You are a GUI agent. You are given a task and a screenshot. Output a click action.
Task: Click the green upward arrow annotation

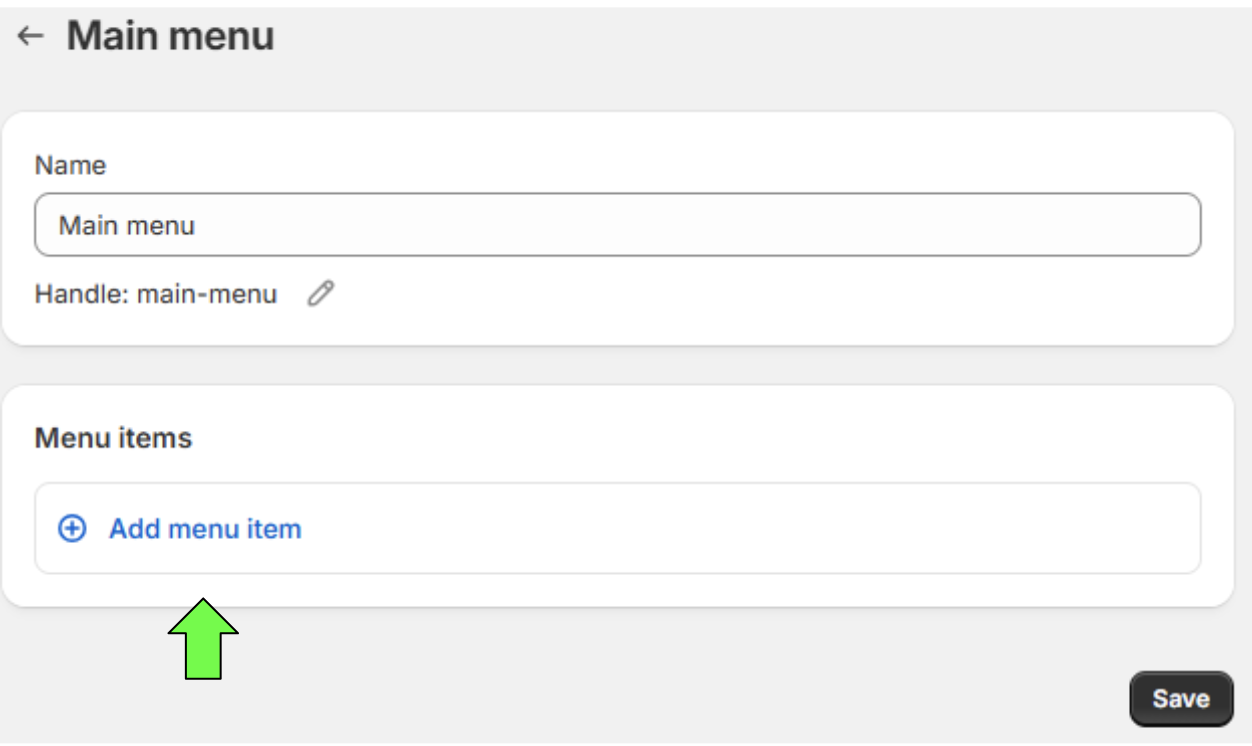pos(203,639)
